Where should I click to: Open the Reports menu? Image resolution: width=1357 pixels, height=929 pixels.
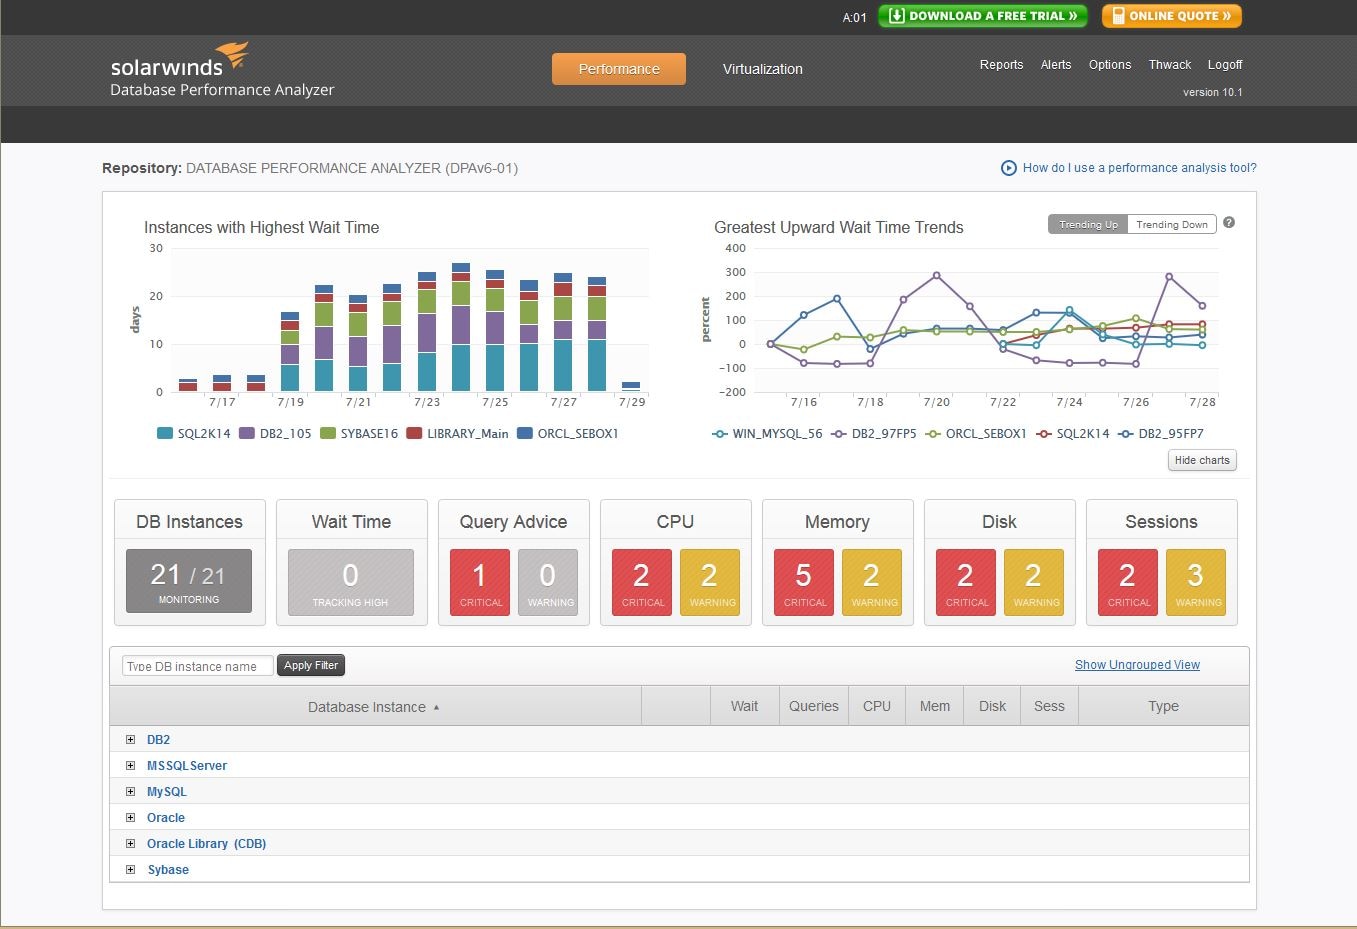coord(1001,65)
